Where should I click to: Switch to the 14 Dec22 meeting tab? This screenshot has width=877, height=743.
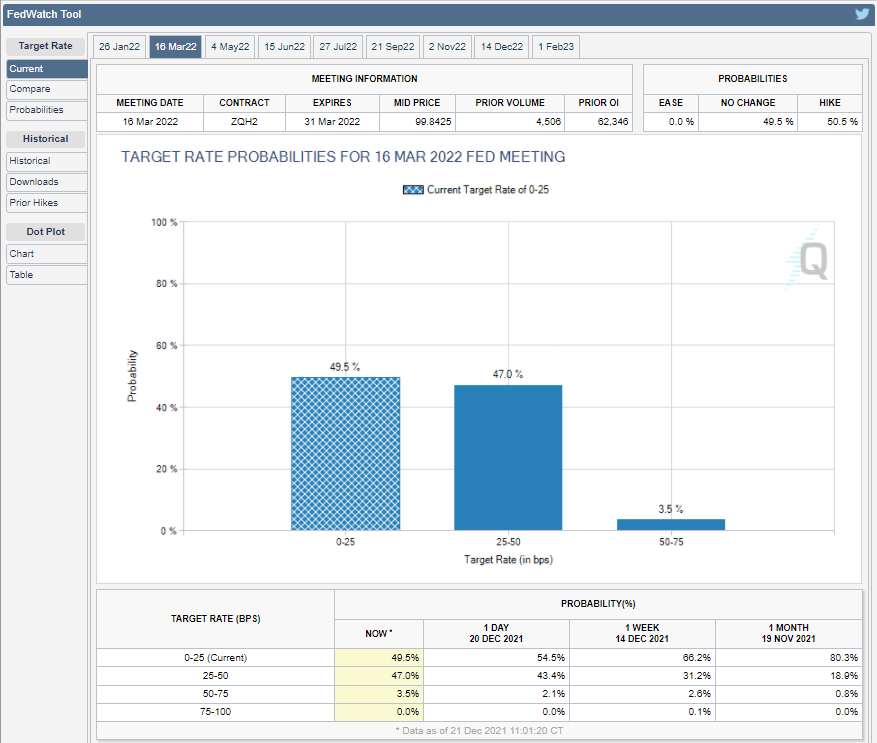[501, 47]
